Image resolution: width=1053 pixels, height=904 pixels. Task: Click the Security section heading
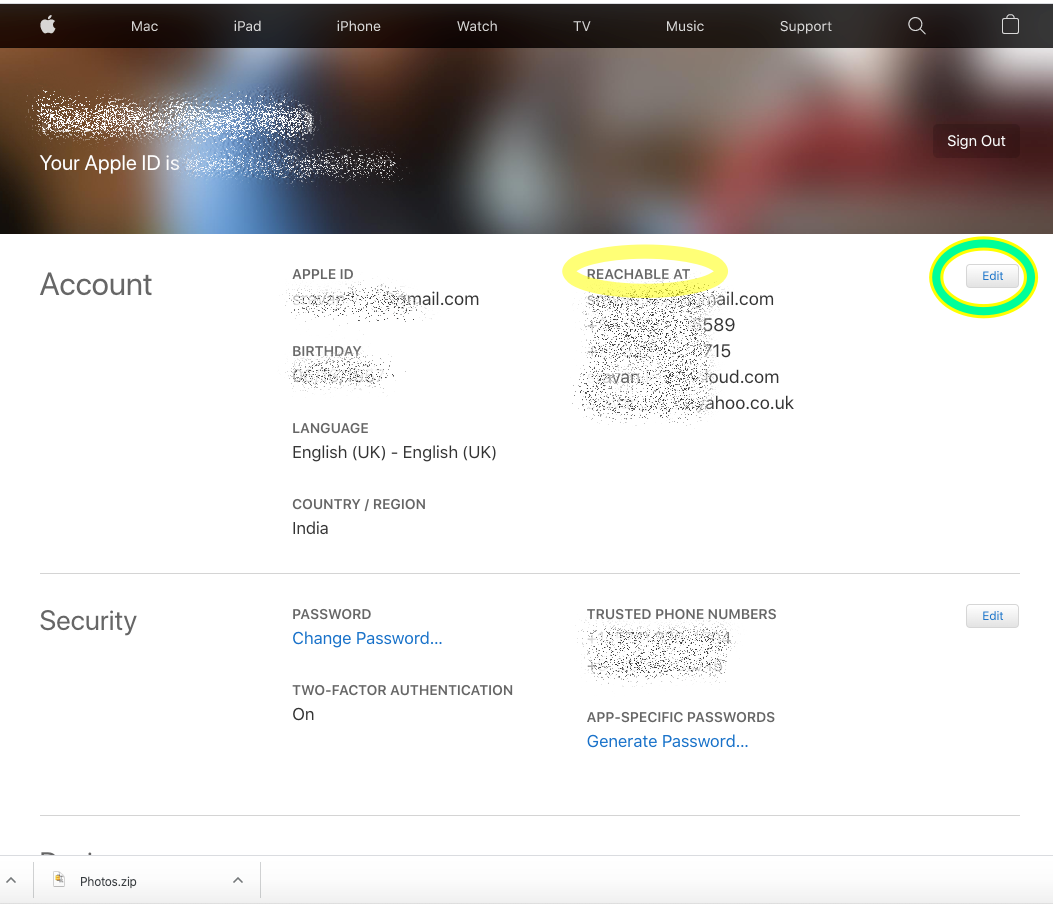pos(88,621)
